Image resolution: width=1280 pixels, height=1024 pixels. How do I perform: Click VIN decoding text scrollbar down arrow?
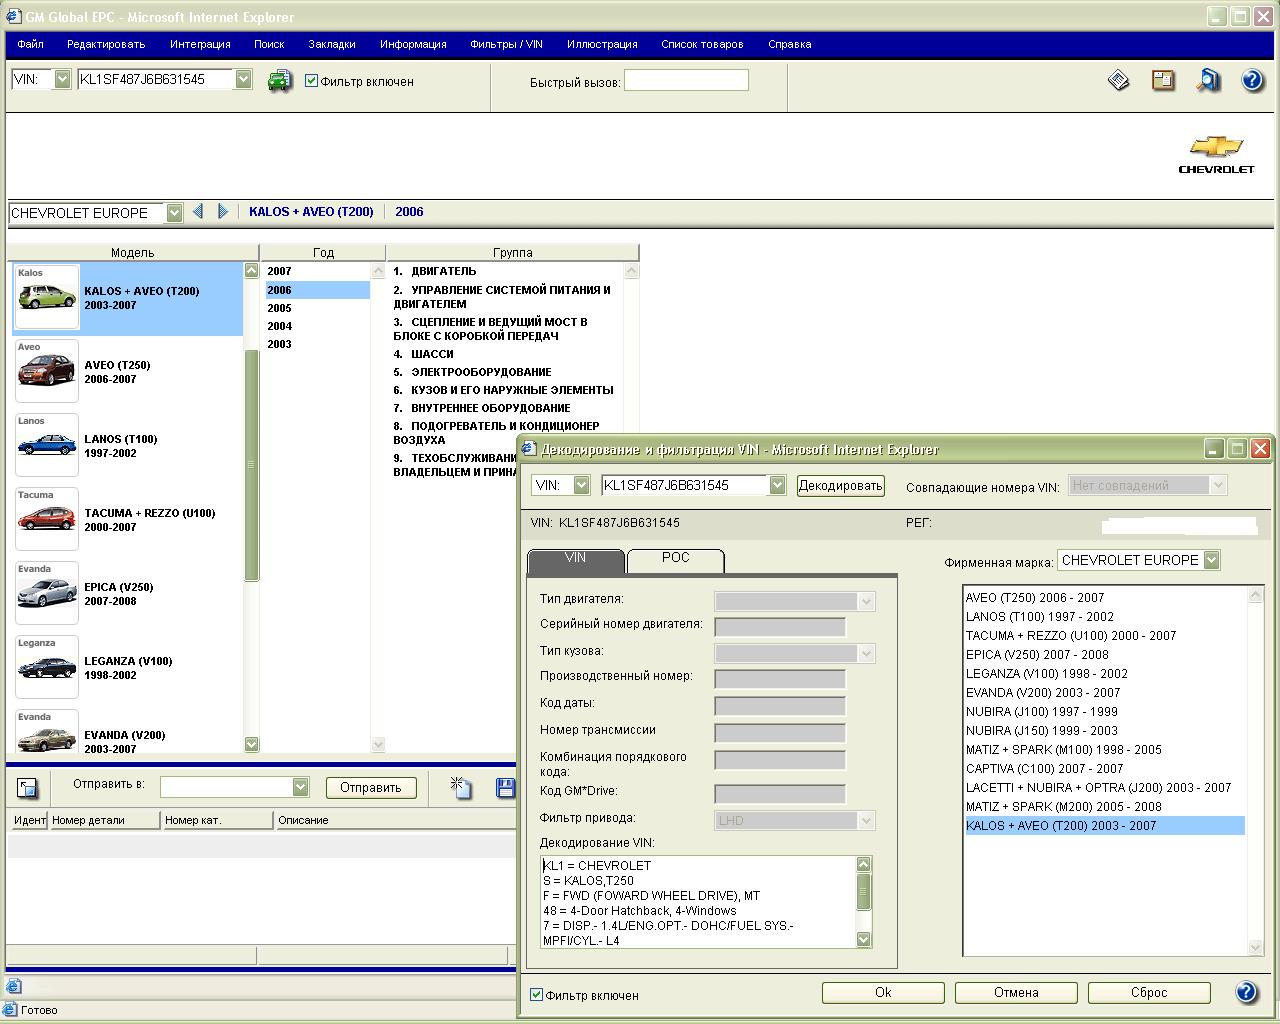pyautogui.click(x=864, y=939)
